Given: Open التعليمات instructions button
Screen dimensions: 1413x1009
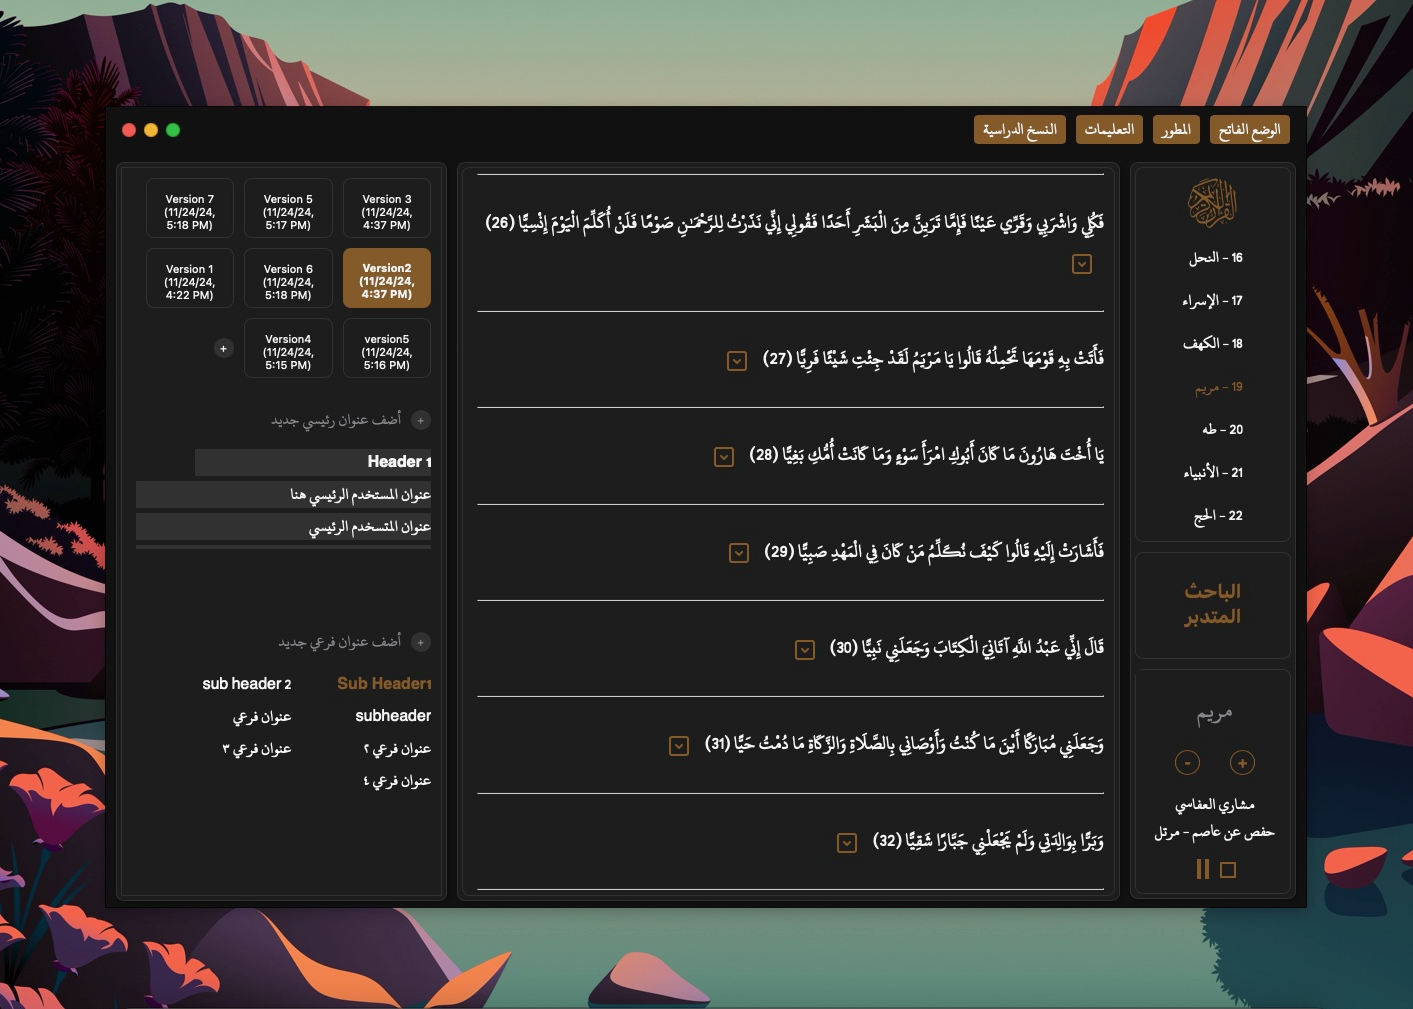Looking at the screenshot, I should tap(1109, 130).
